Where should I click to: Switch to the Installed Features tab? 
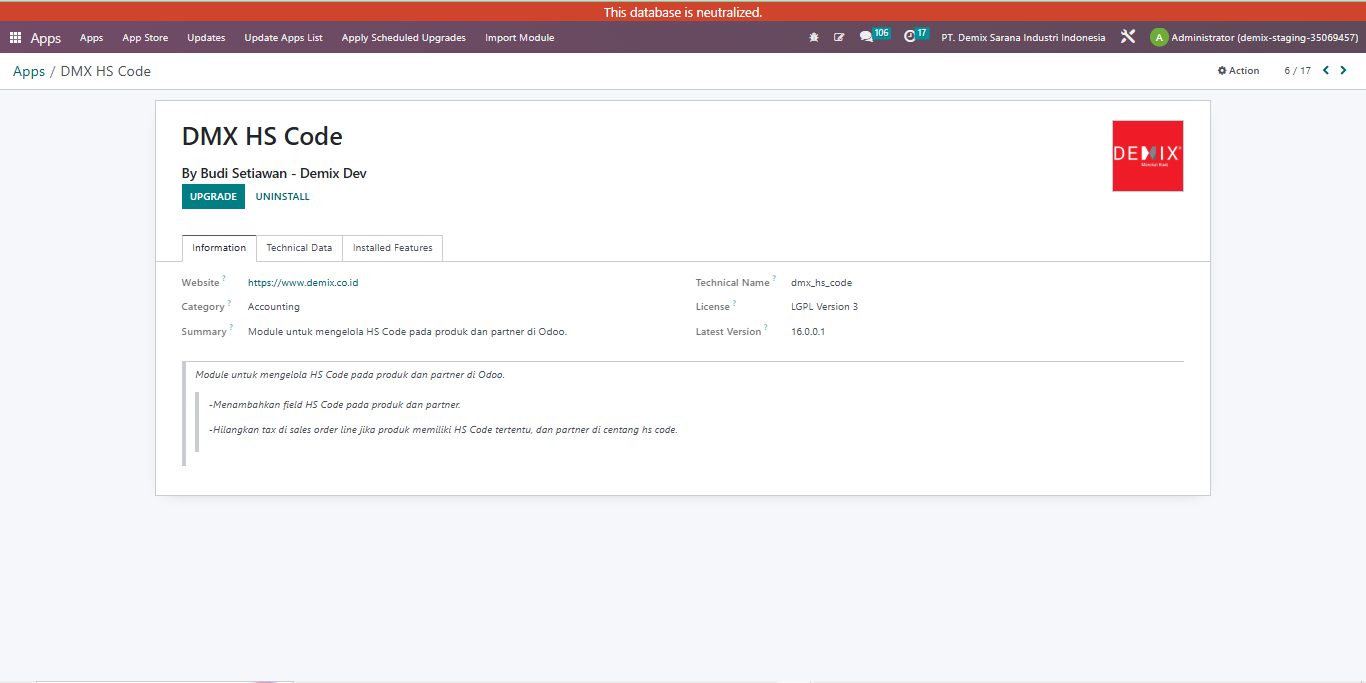(392, 248)
